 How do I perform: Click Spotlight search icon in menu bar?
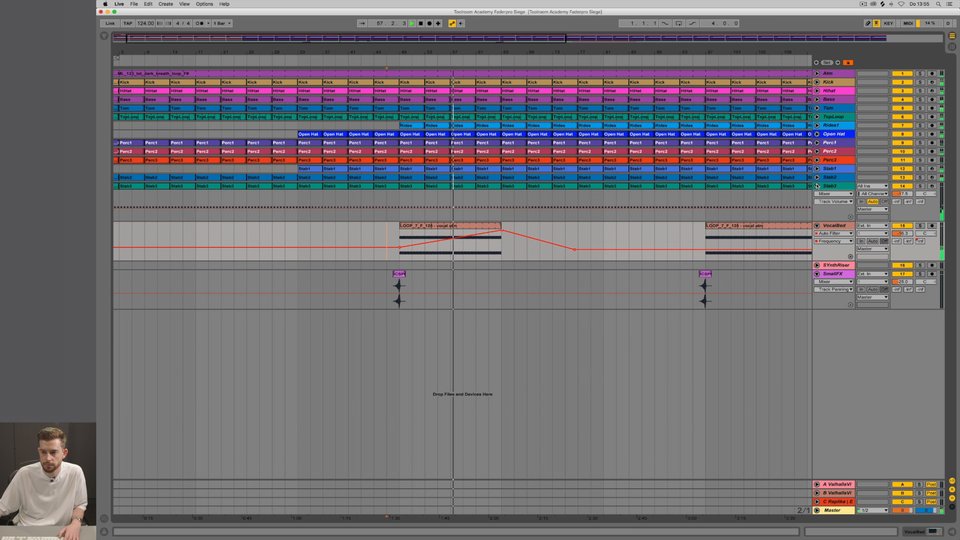click(x=938, y=4)
